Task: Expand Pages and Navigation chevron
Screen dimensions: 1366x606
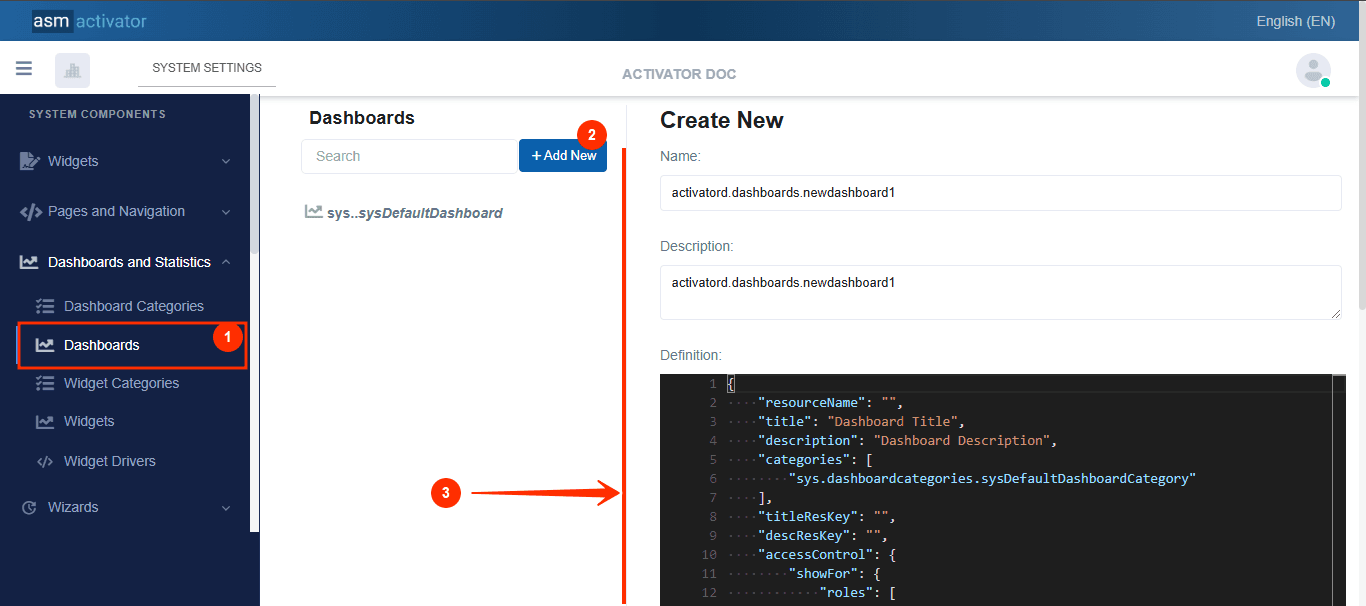Action: (226, 212)
